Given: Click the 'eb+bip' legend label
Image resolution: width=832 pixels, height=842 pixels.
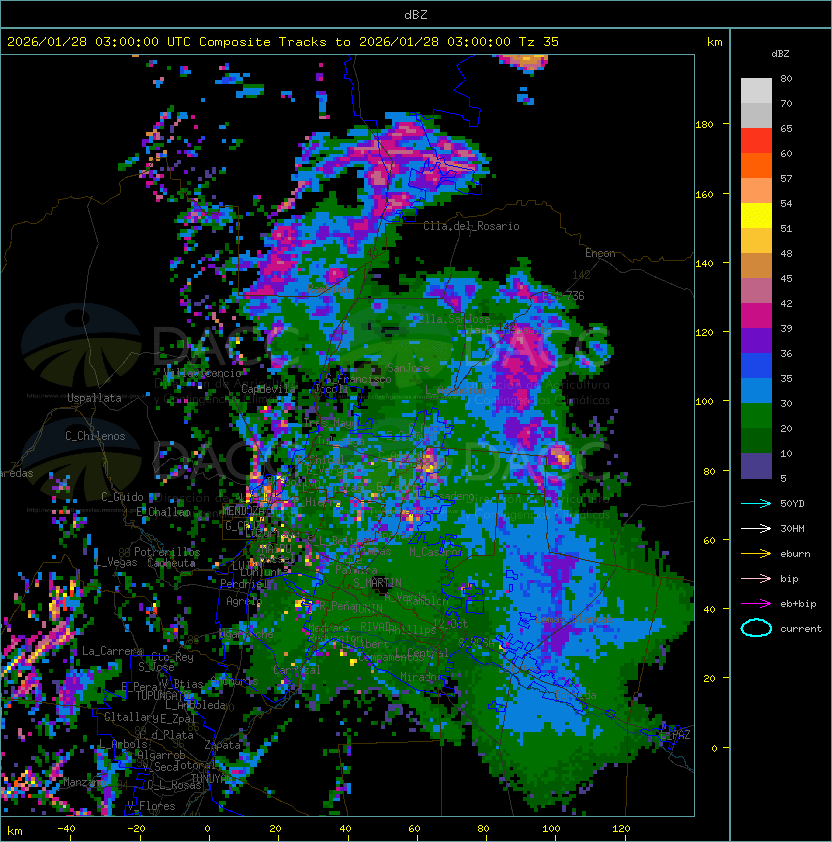Looking at the screenshot, I should point(798,604).
